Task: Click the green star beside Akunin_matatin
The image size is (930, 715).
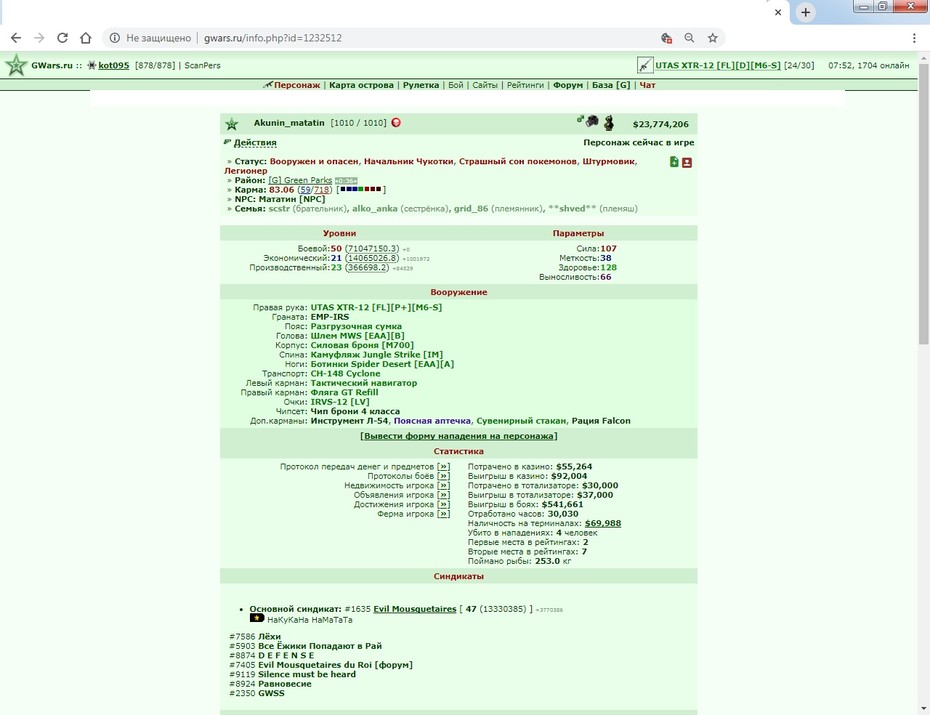Action: coord(231,124)
